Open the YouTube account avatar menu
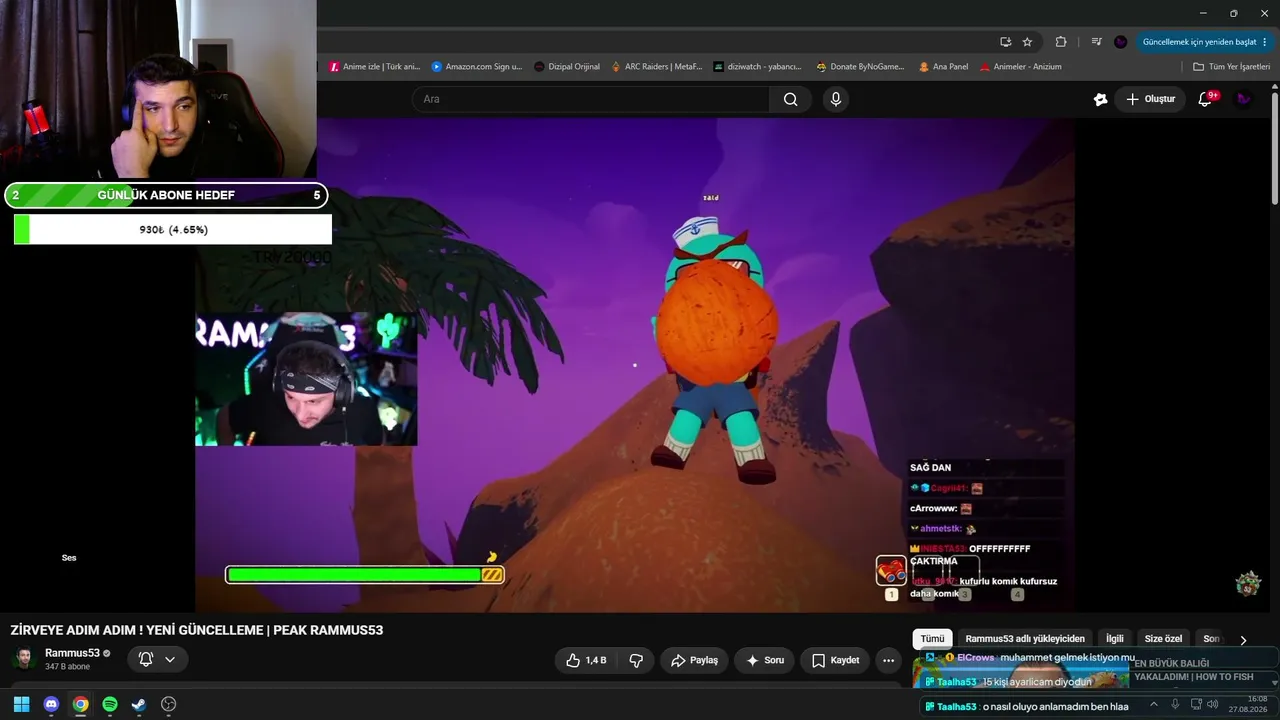 1244,99
